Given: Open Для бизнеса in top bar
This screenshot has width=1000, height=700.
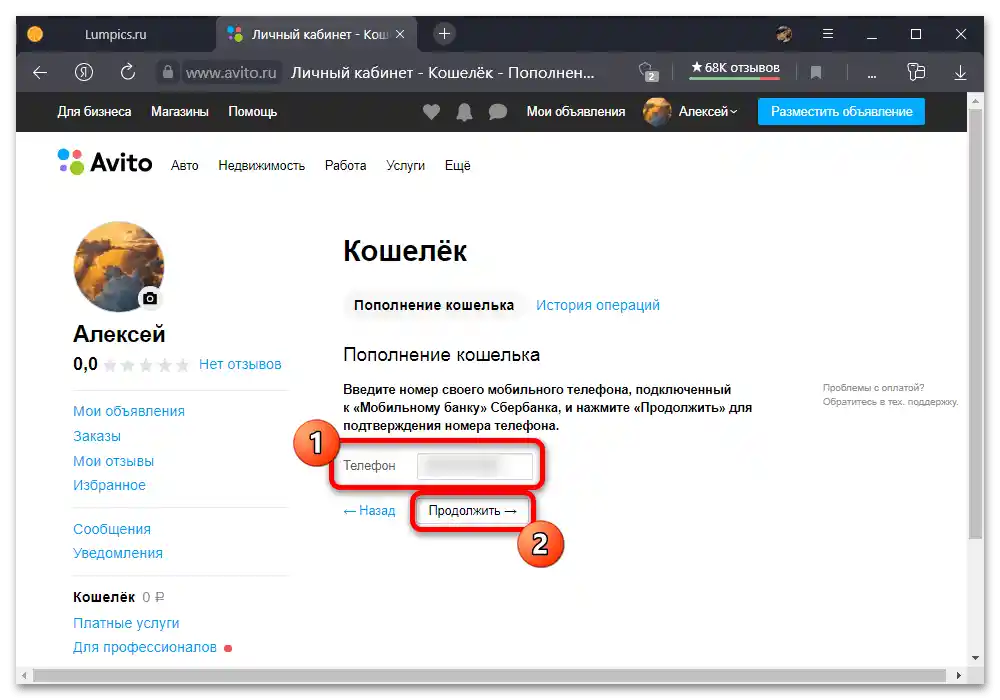Looking at the screenshot, I should [94, 112].
